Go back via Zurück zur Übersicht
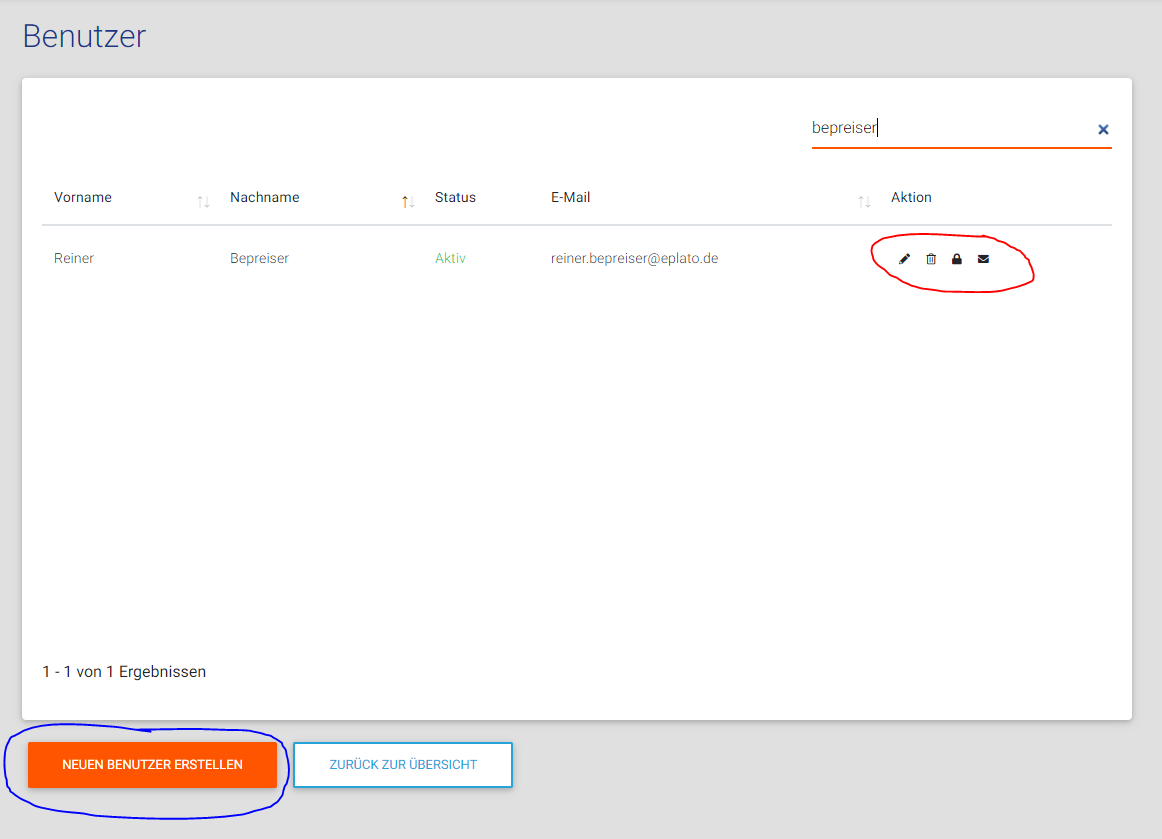The height and width of the screenshot is (839, 1162). 403,765
